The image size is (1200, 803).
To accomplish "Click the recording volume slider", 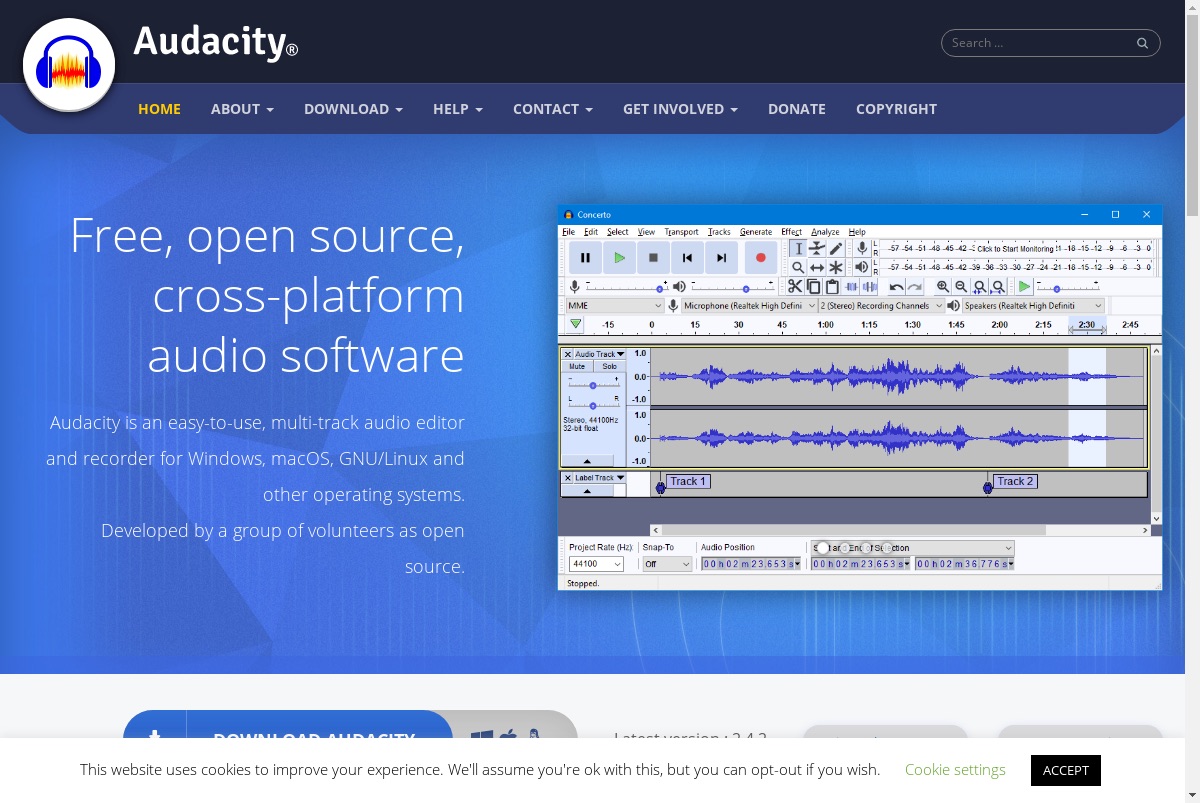I will tap(626, 287).
